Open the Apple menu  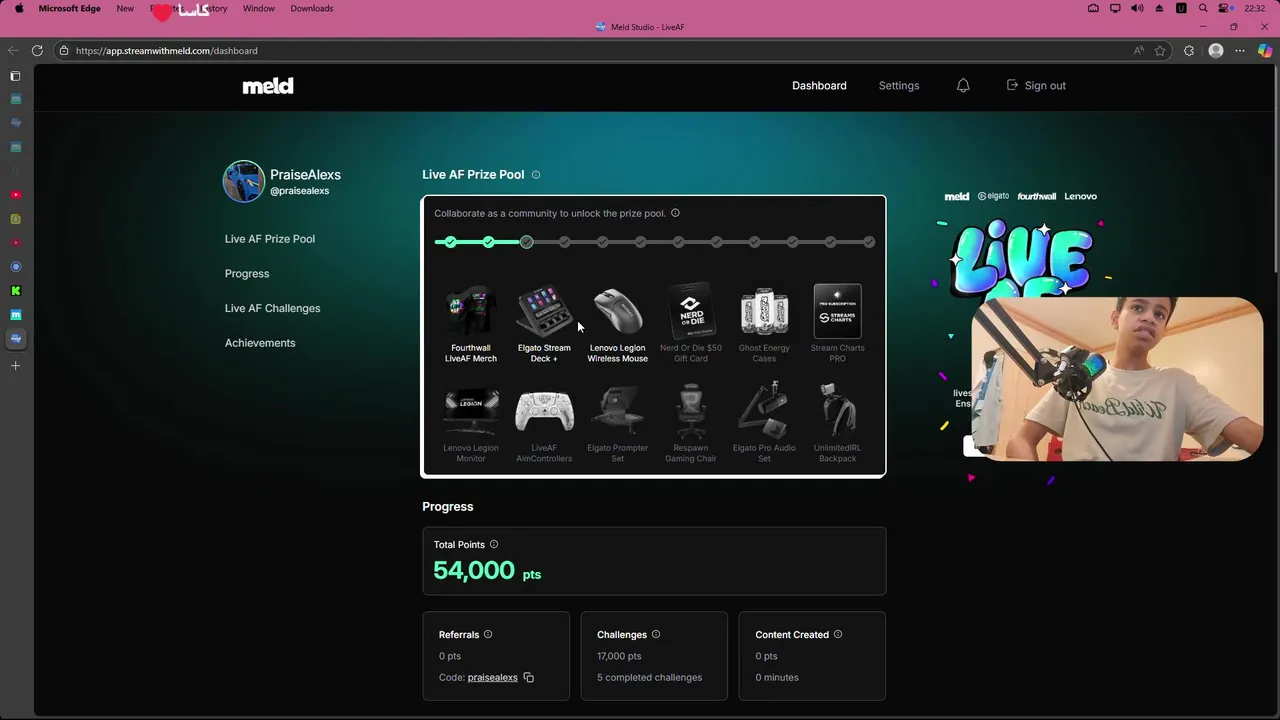pos(18,8)
